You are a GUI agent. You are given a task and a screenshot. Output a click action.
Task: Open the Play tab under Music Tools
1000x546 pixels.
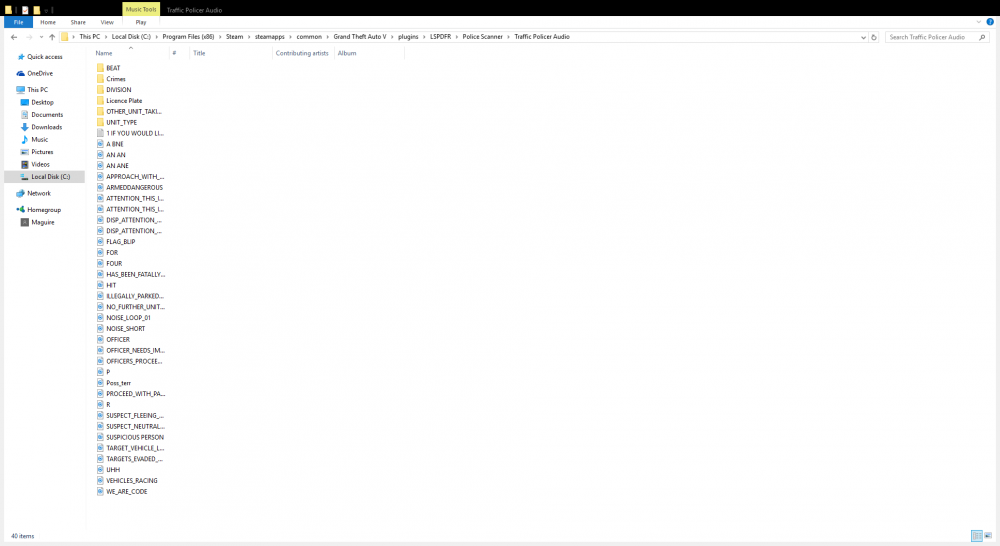tap(141, 22)
